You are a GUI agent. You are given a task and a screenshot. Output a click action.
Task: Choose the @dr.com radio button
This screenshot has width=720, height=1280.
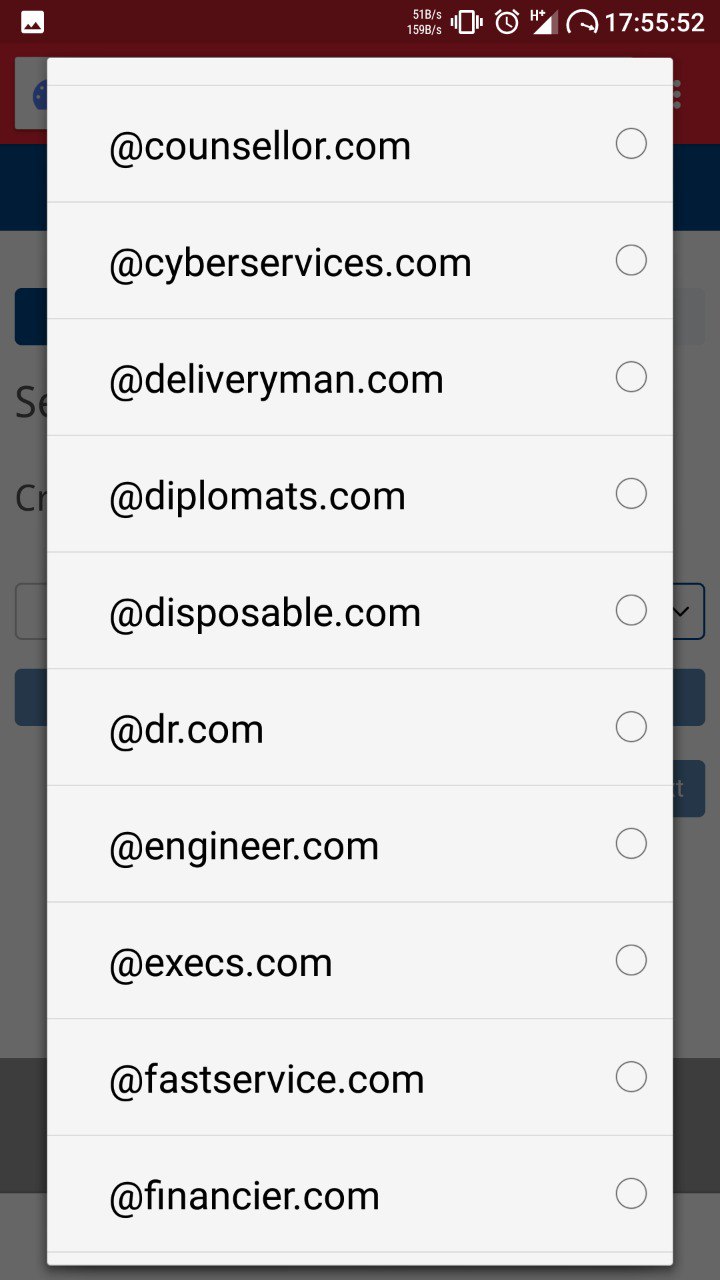[x=631, y=727]
